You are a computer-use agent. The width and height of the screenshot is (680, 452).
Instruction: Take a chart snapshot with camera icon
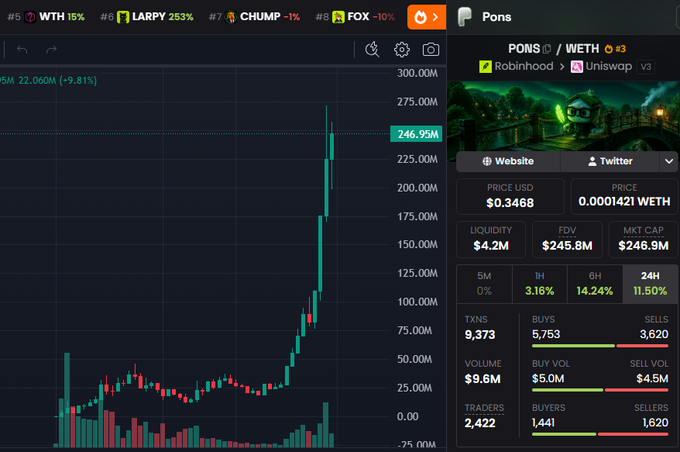(x=431, y=49)
